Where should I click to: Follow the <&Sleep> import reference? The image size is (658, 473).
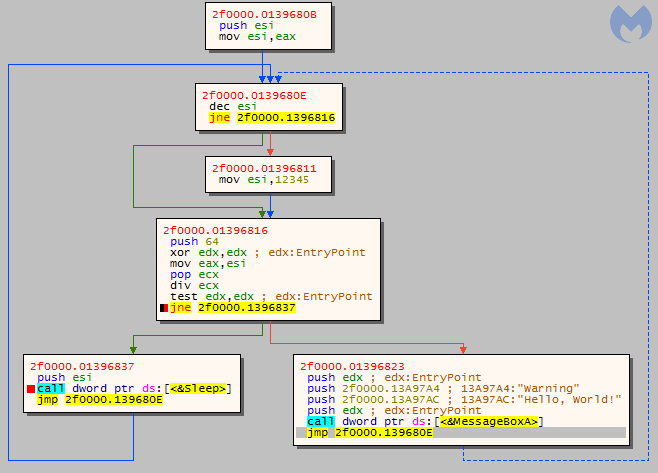201,388
